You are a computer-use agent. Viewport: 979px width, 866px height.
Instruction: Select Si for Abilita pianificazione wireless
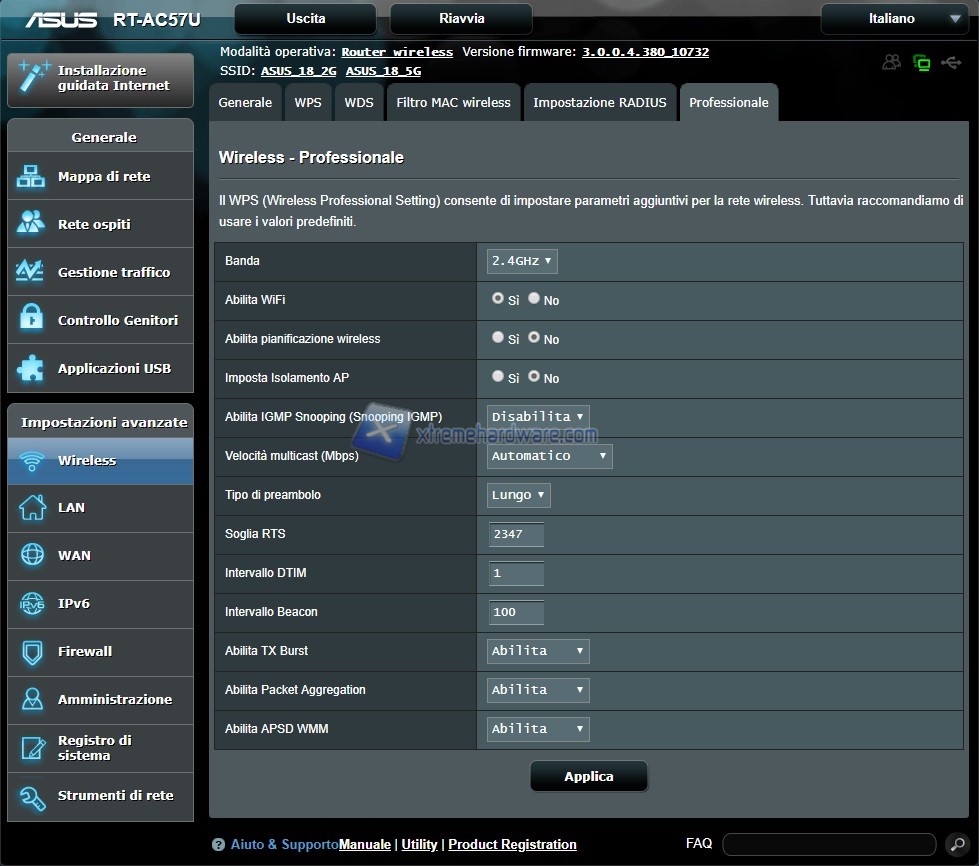point(498,338)
